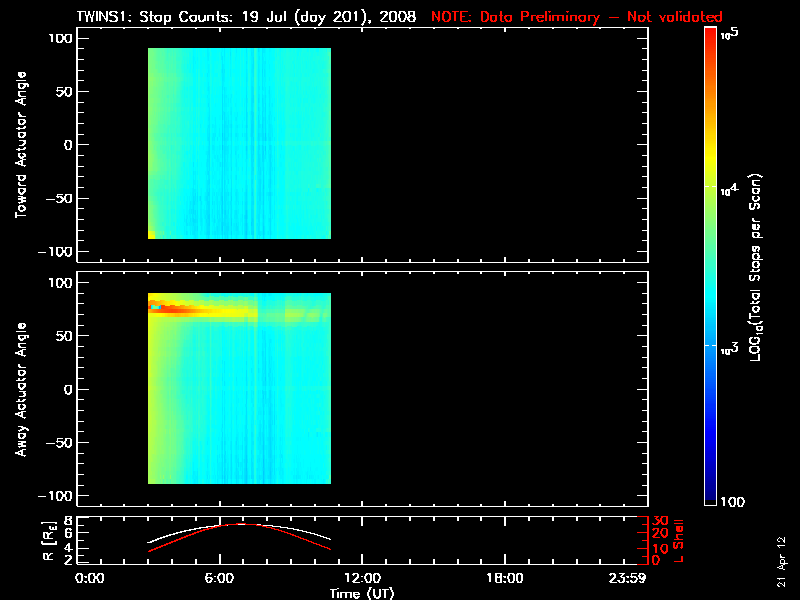This screenshot has width=800, height=600.
Task: Click the -100 tick label on Away panel
Action: pyautogui.click(x=55, y=496)
